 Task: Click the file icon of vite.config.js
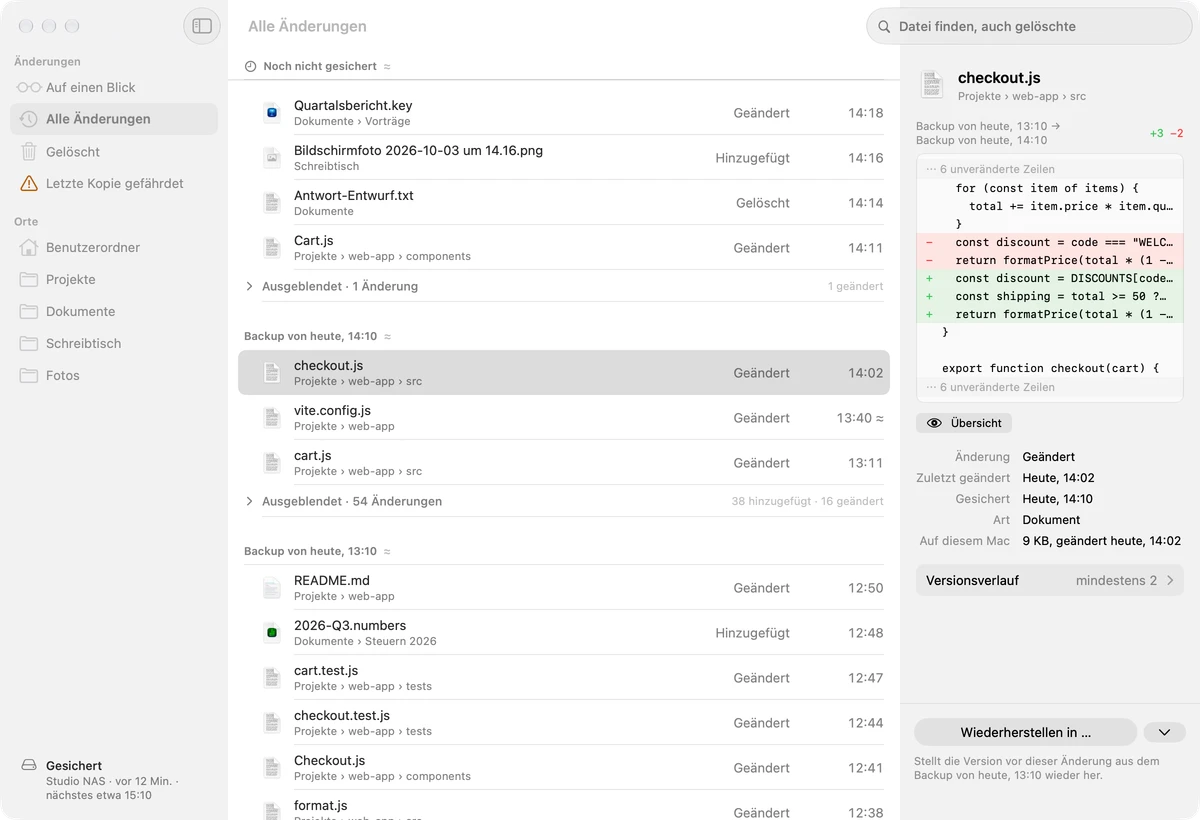[x=271, y=418]
